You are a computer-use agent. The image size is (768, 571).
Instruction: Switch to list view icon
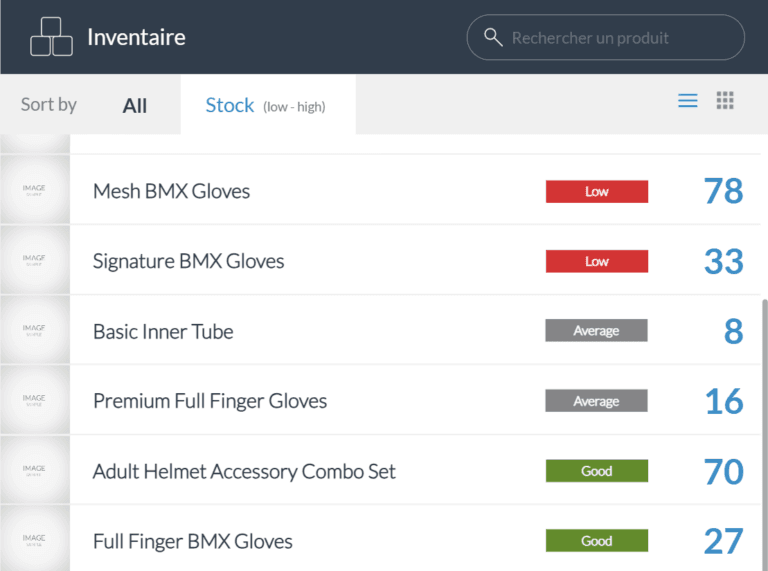[688, 101]
